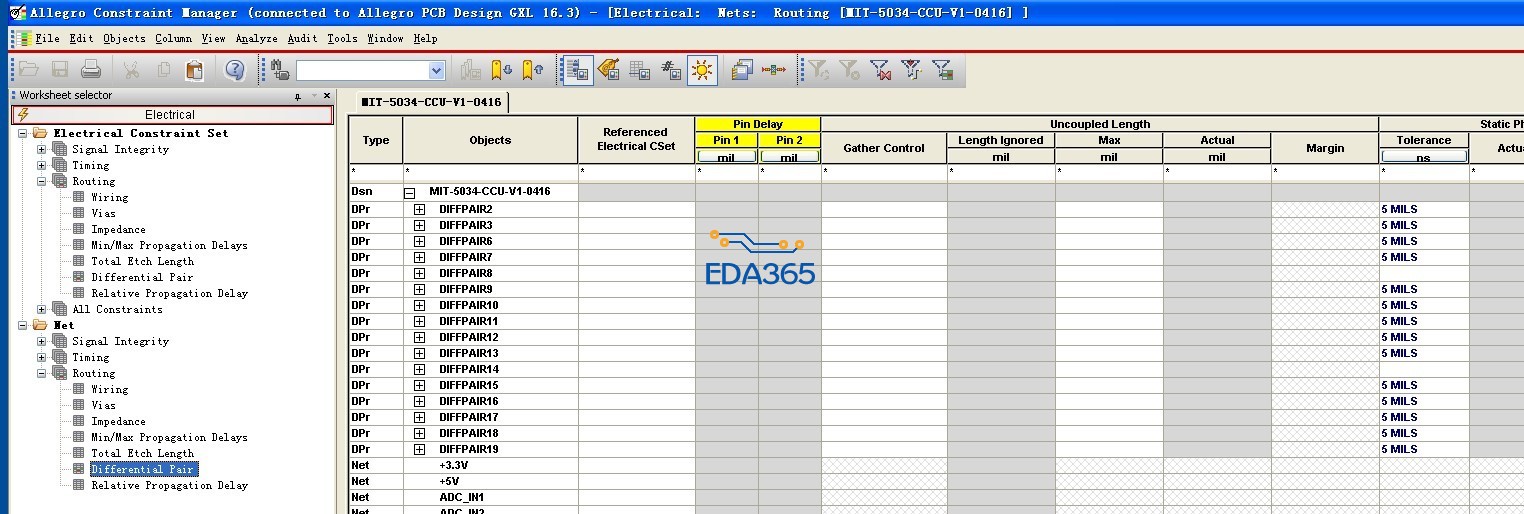Image resolution: width=1524 pixels, height=514 pixels.
Task: Click the gray grid worksheet toolbar icon
Action: tap(640, 70)
